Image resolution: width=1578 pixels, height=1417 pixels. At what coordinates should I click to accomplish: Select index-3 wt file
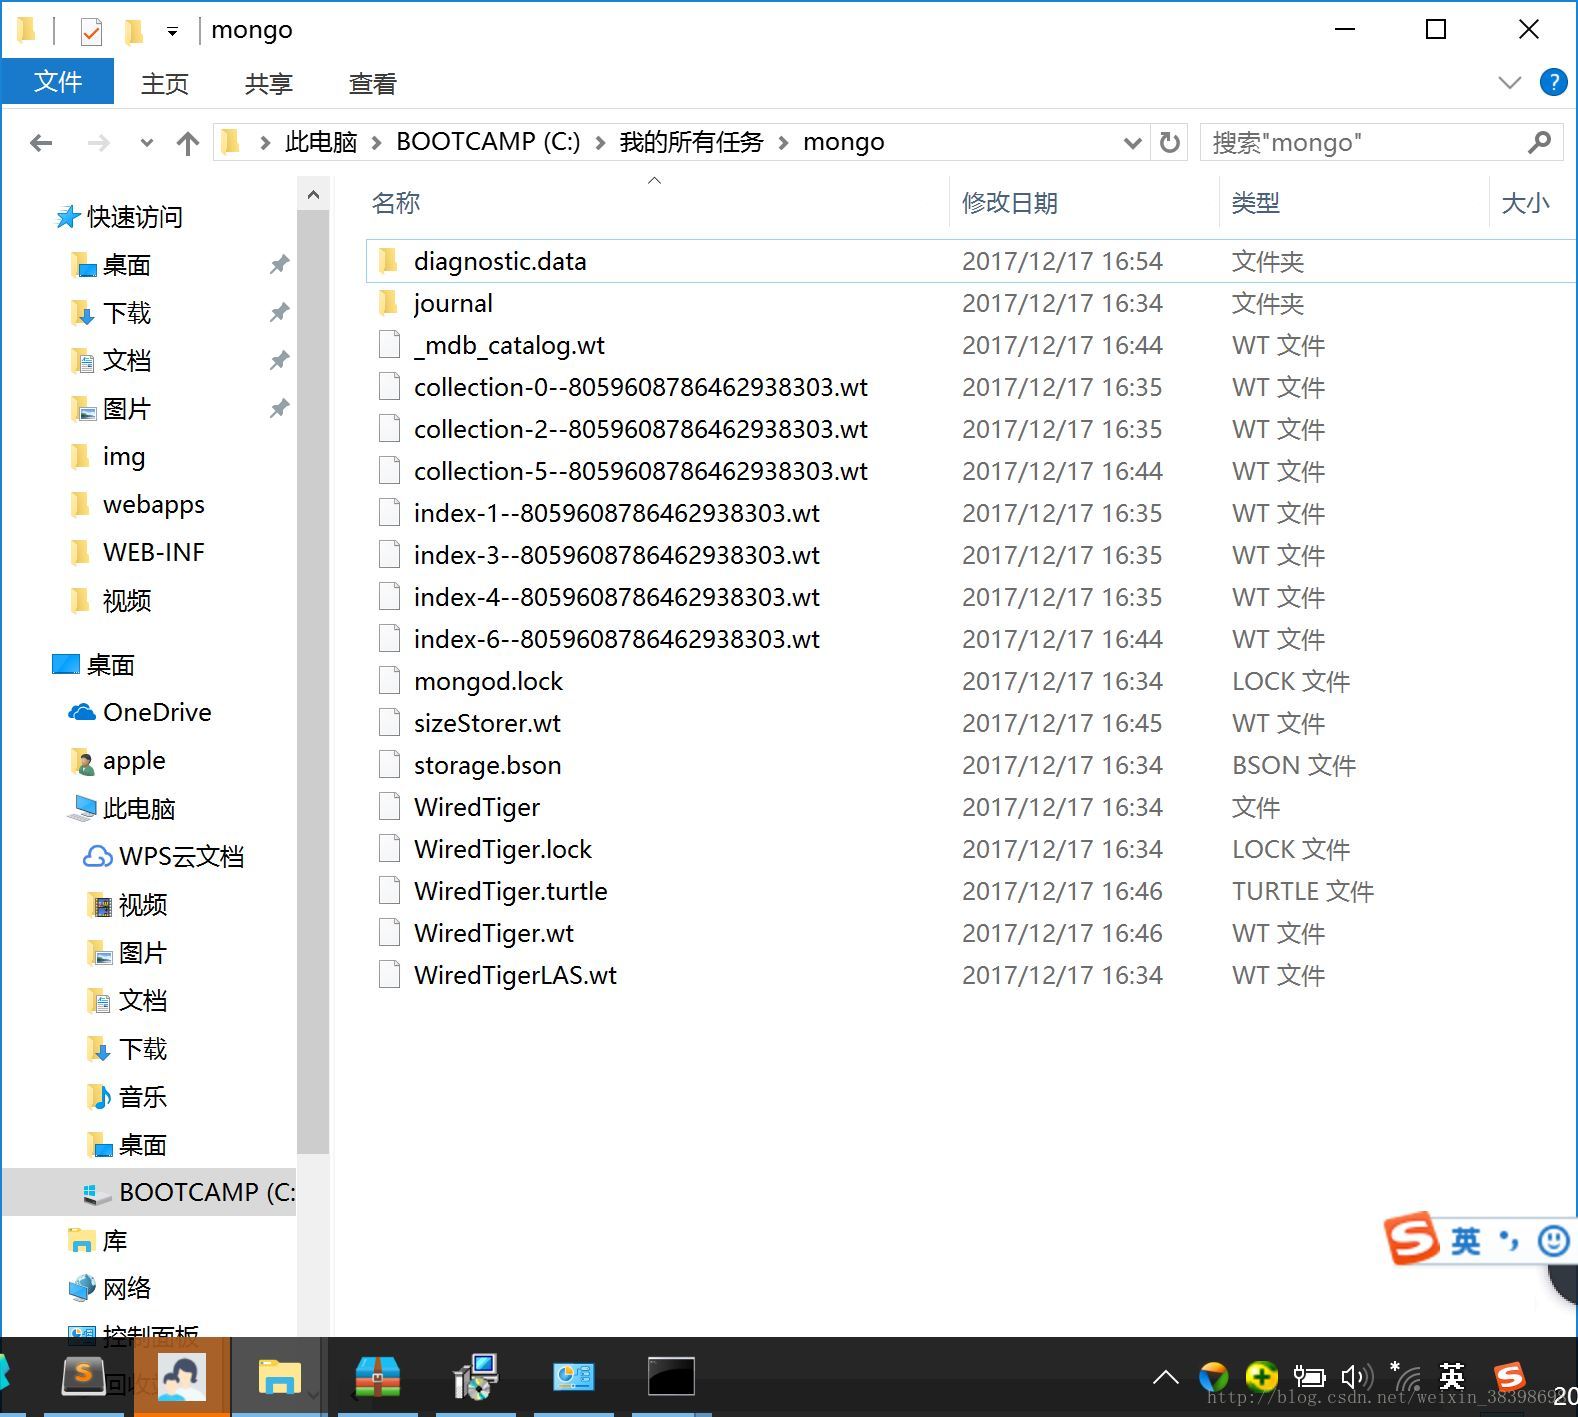pyautogui.click(x=616, y=555)
